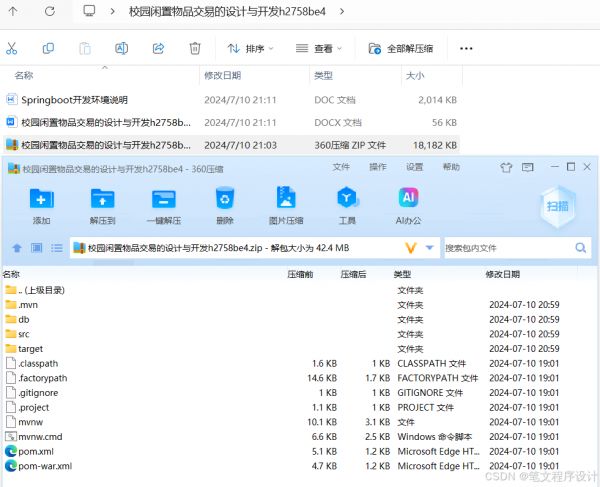The image size is (600, 487).
Task: Select Springboot开发环境说明 DOC file
Action: tap(232, 100)
